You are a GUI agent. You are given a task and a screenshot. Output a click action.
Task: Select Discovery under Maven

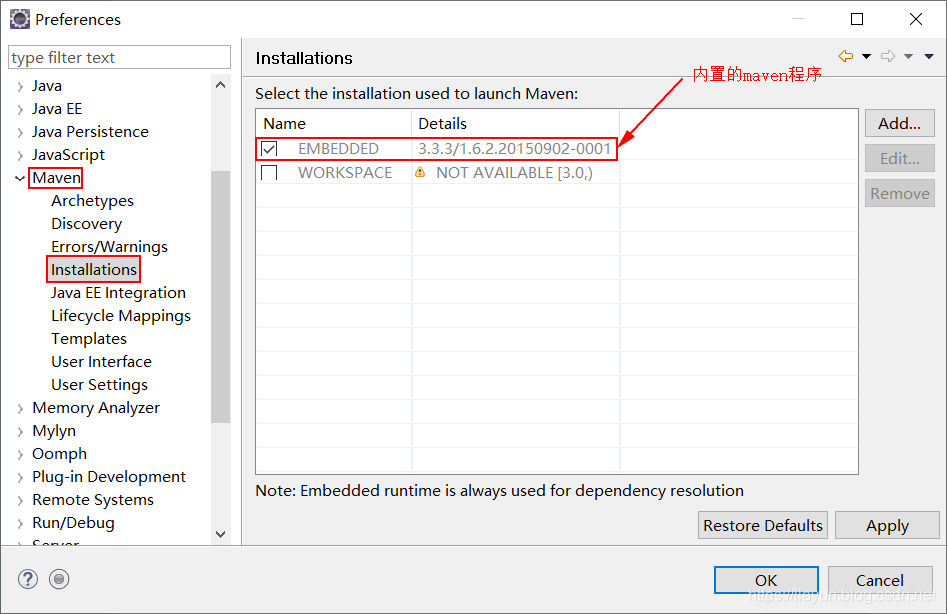[x=86, y=223]
